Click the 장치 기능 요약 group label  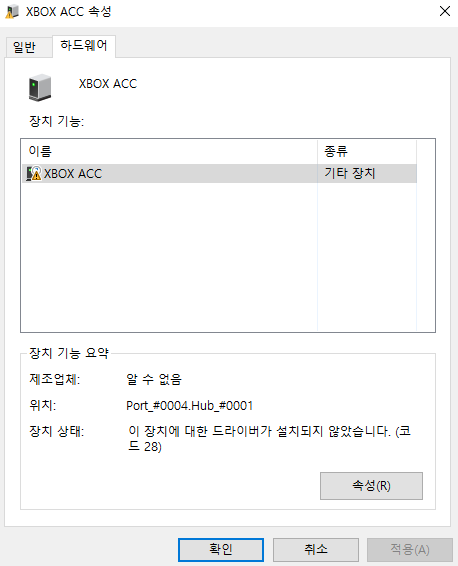(x=69, y=353)
